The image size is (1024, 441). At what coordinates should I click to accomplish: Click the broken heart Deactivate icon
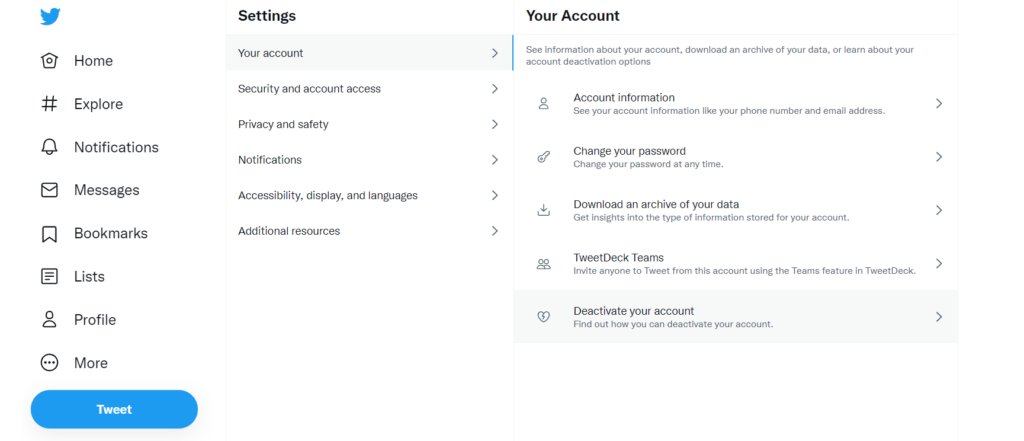(543, 317)
